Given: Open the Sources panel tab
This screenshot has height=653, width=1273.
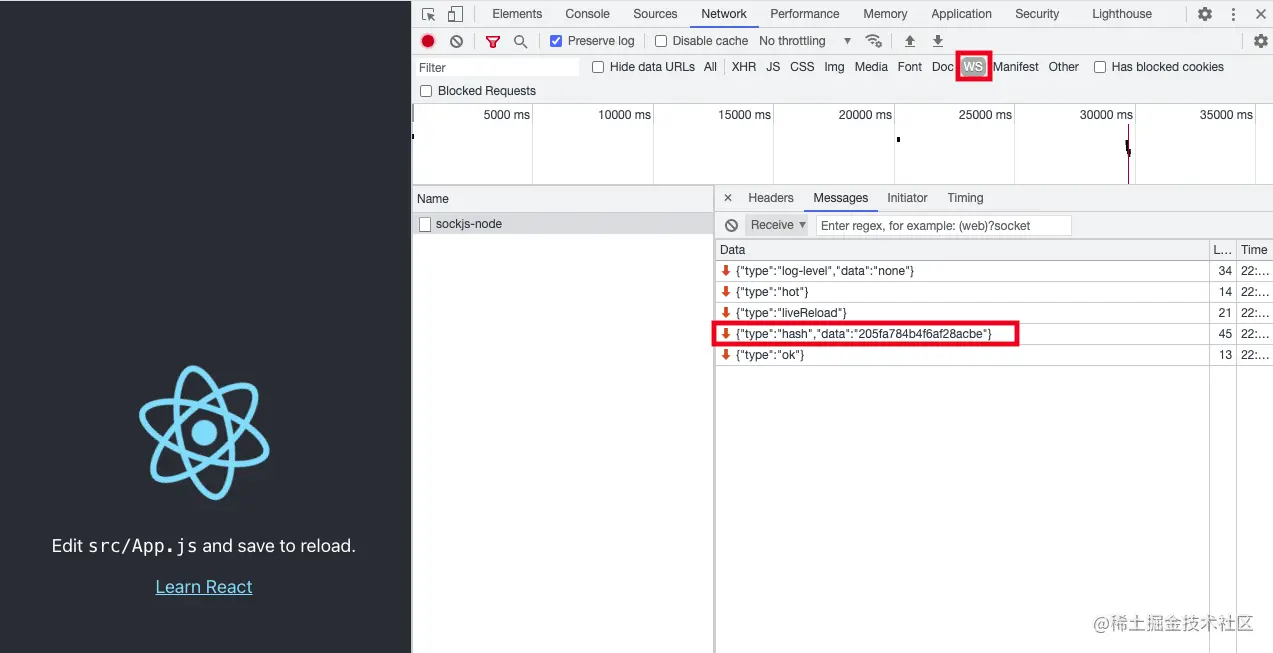Looking at the screenshot, I should click(x=655, y=14).
